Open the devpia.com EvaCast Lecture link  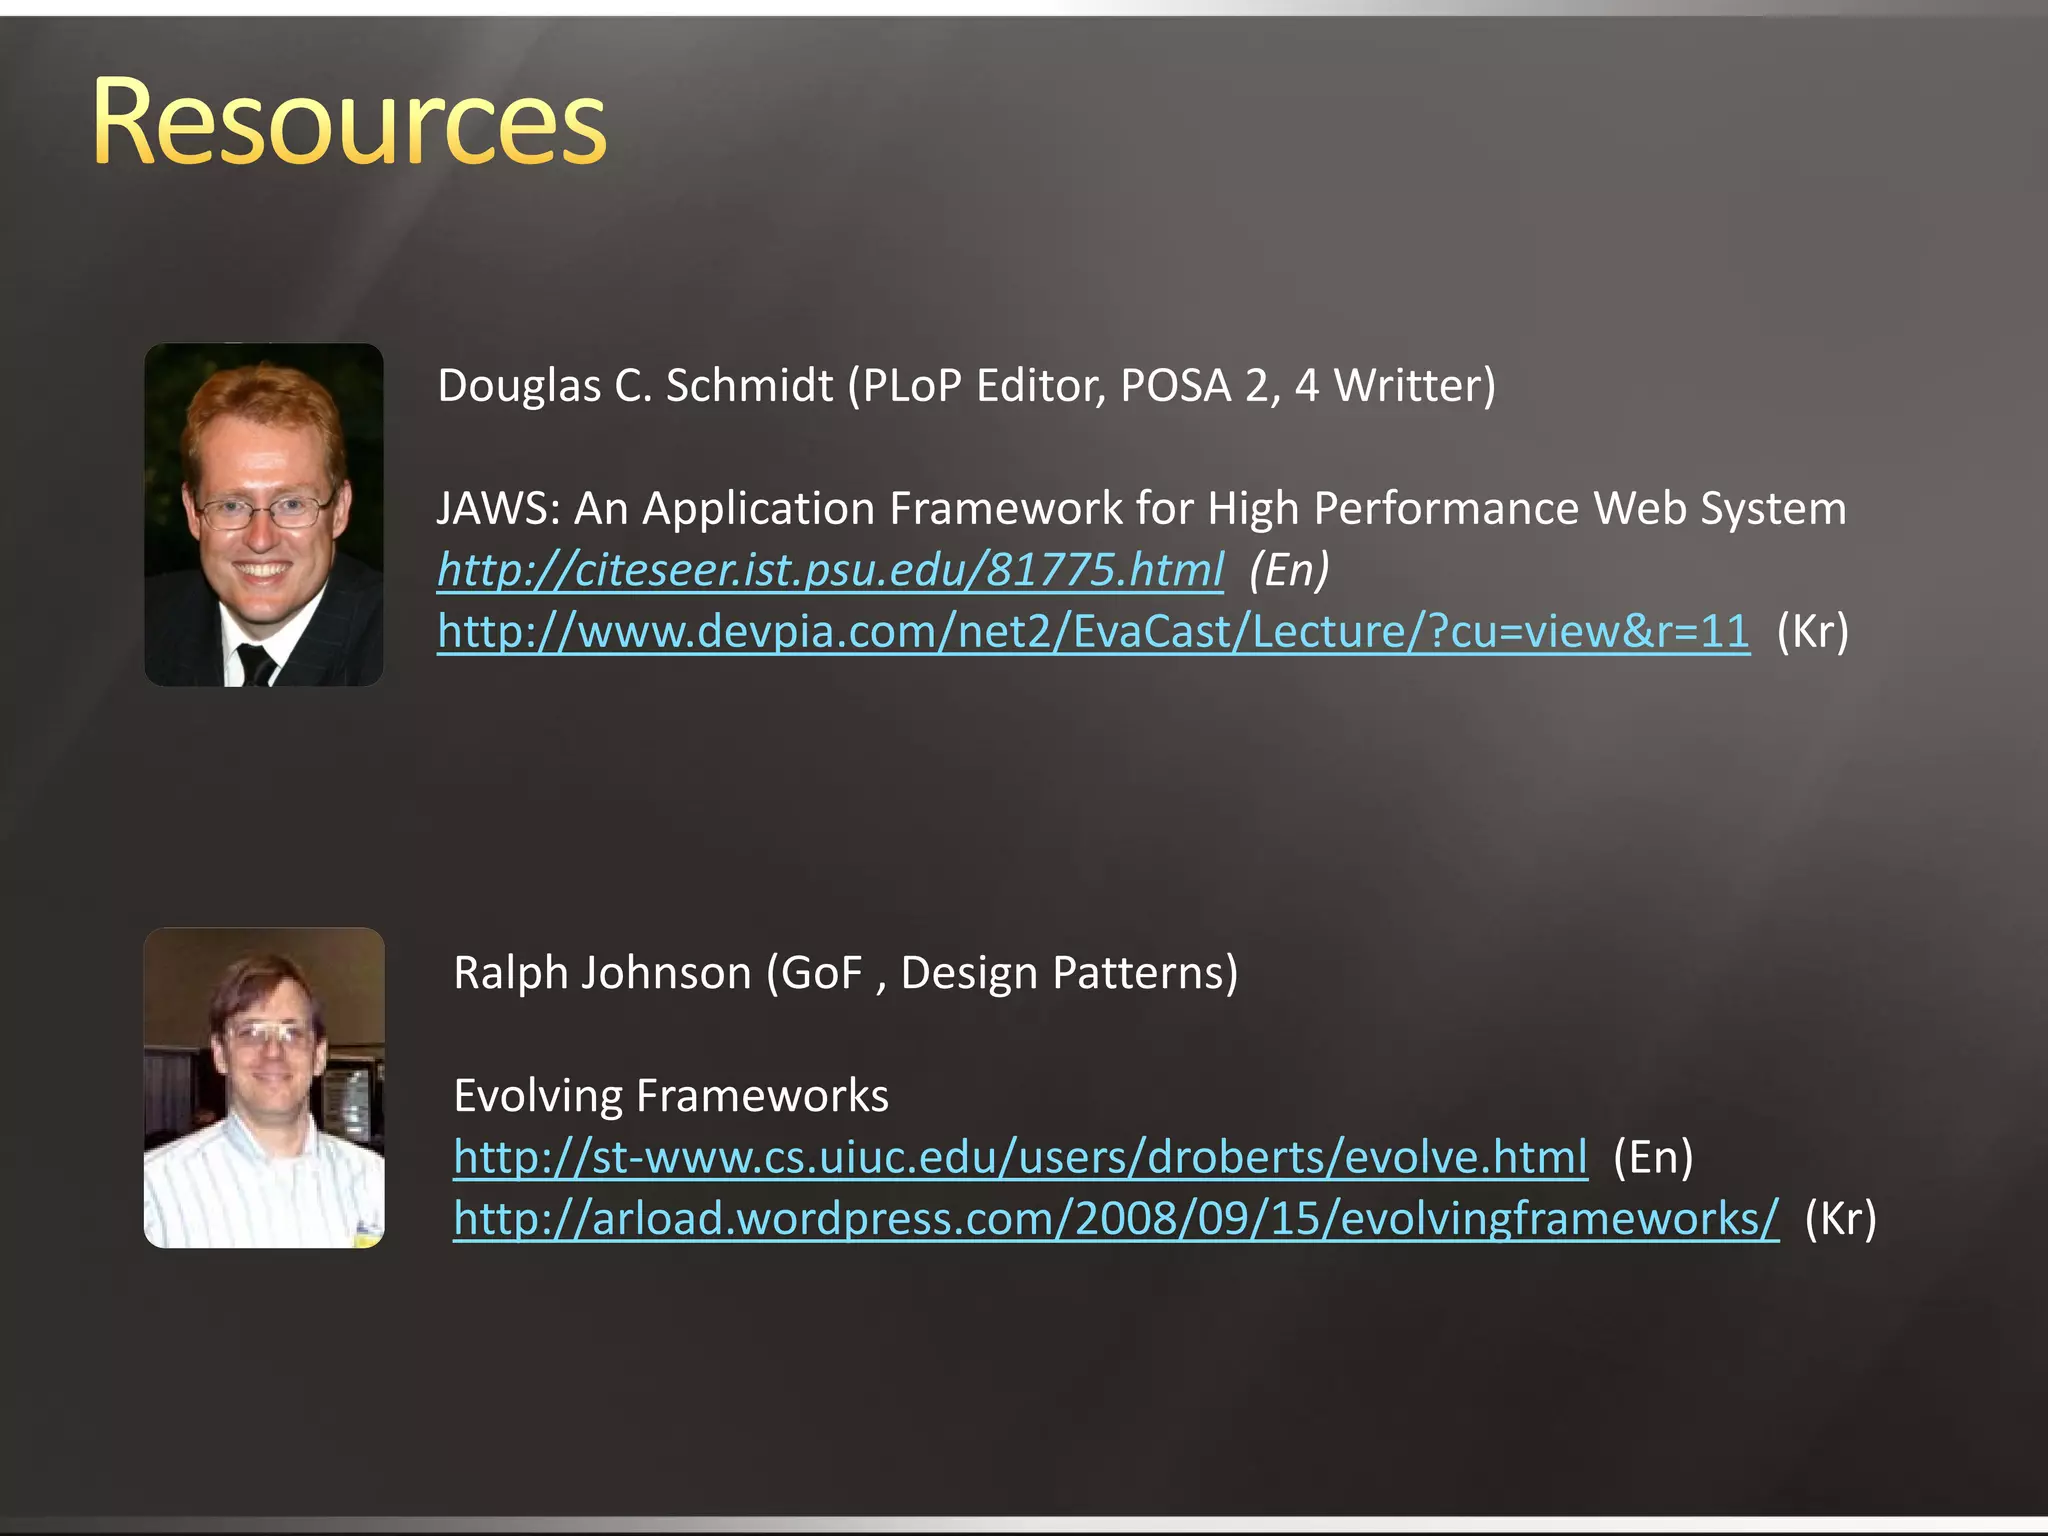coord(1093,631)
